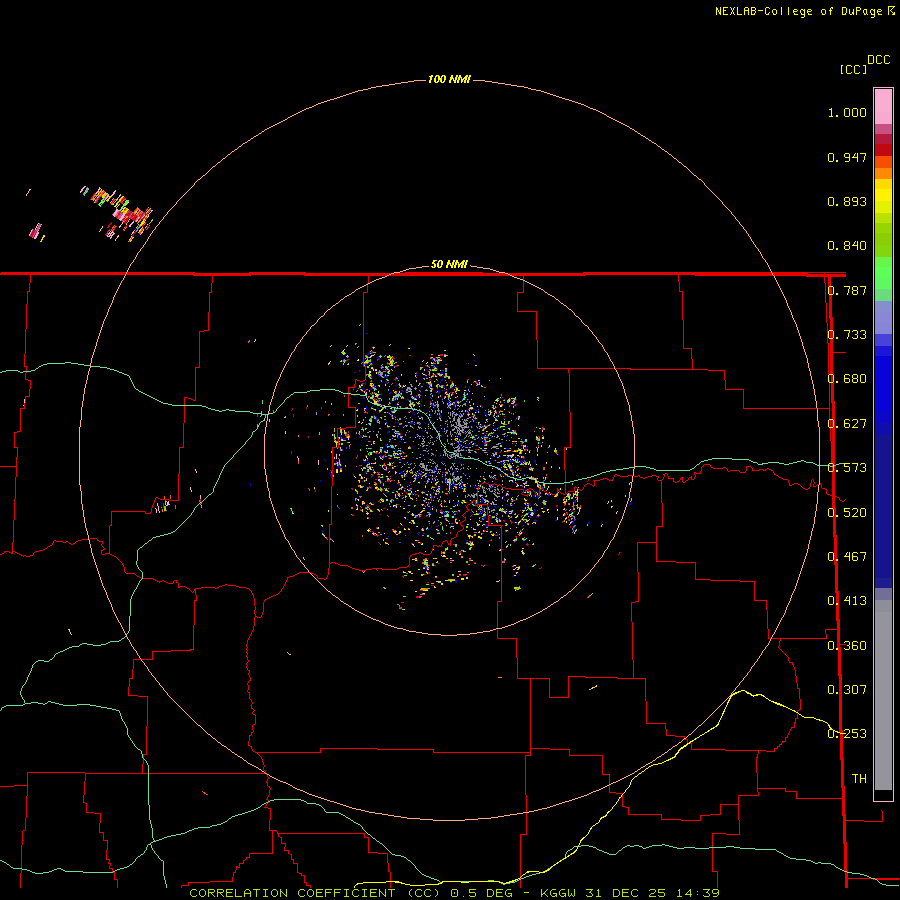
Task: Click the 0.733 color scale label
Action: tap(847, 335)
